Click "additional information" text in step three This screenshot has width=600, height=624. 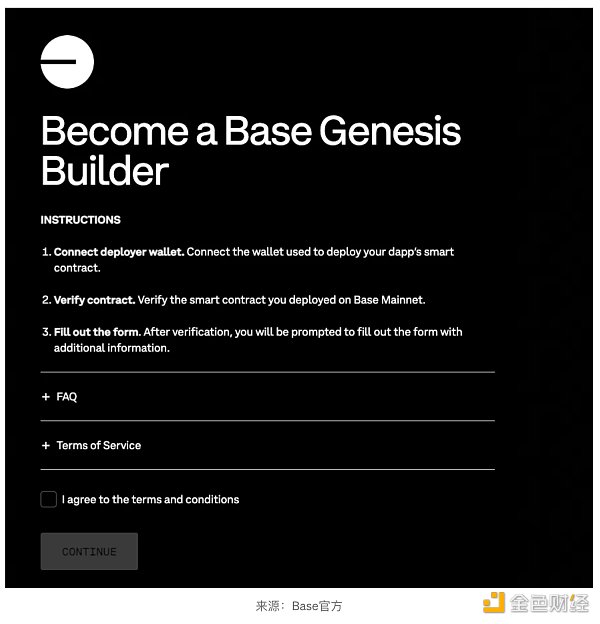click(x=112, y=348)
